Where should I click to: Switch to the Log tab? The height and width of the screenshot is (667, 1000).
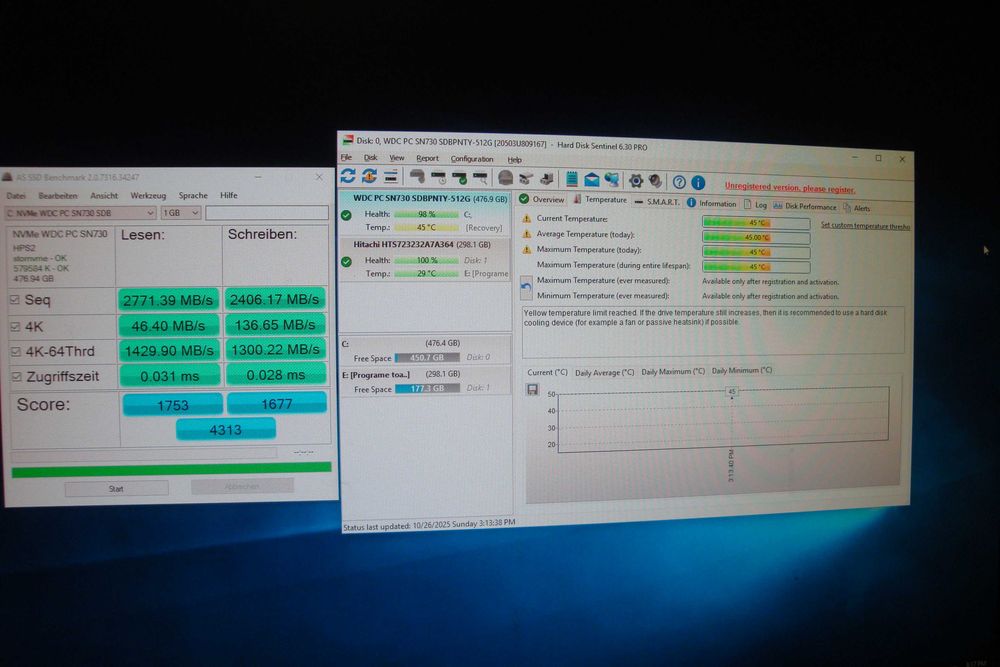pos(755,205)
